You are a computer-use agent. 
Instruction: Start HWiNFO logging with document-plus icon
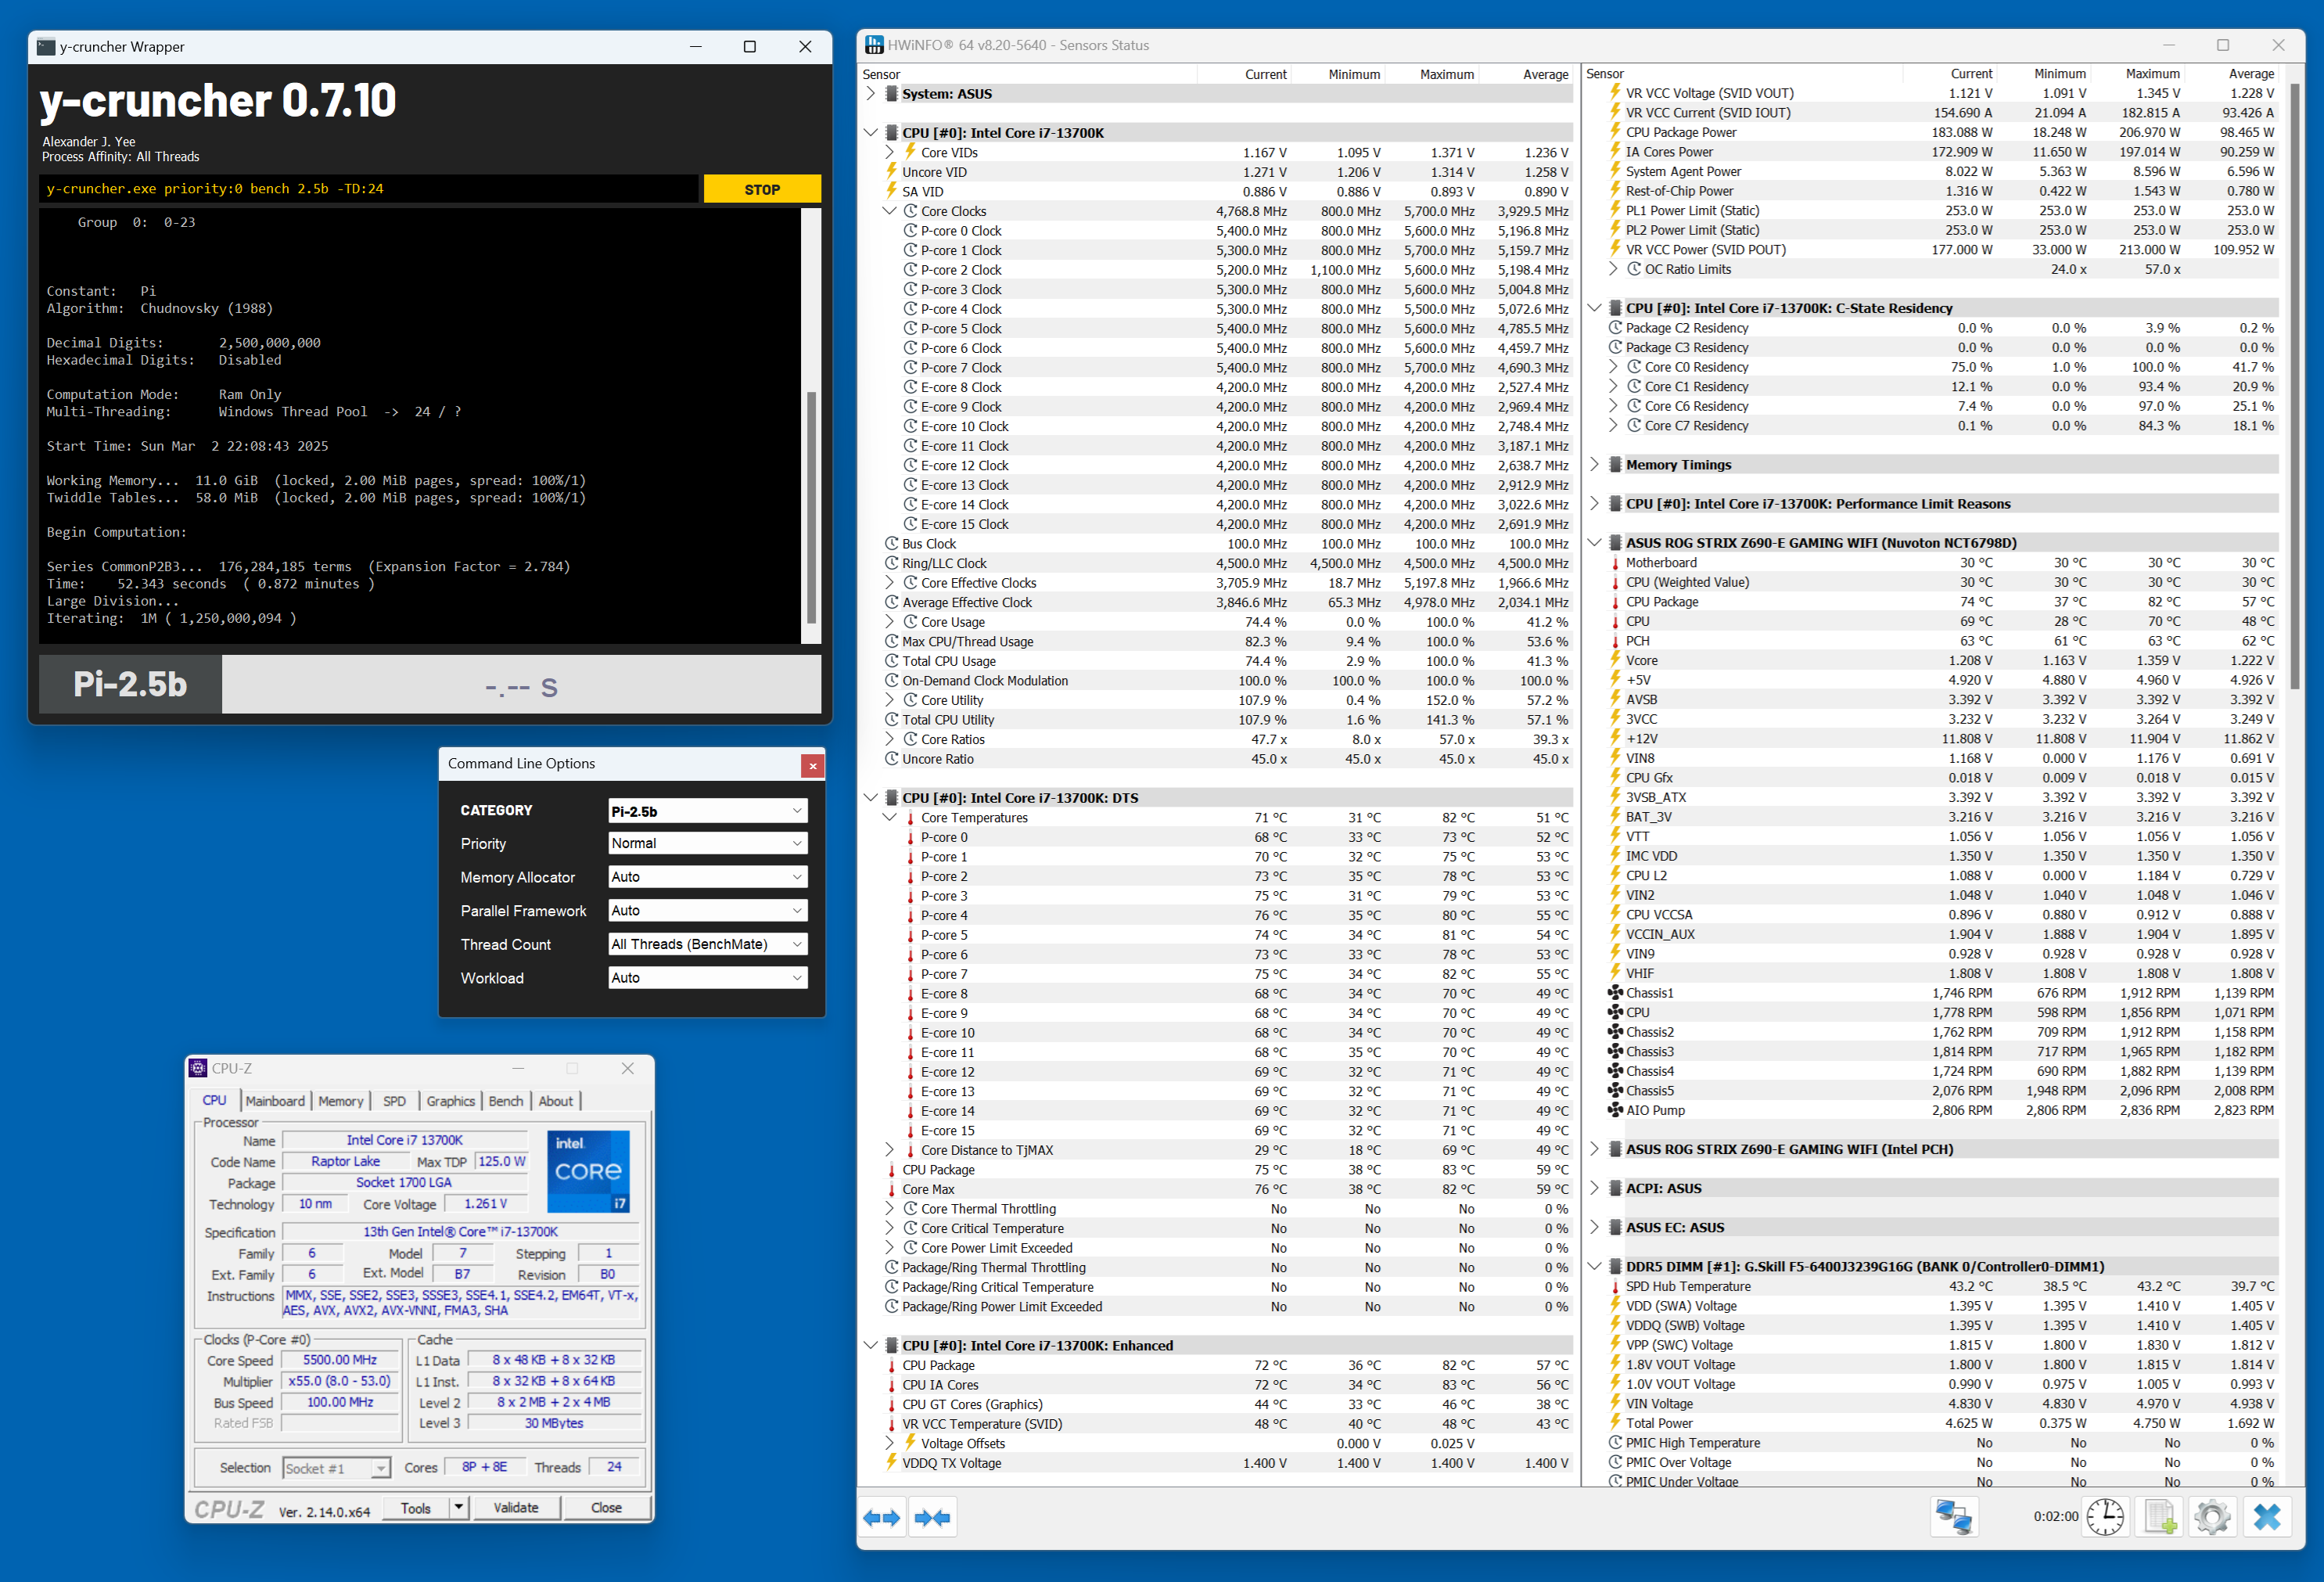click(x=2159, y=1517)
